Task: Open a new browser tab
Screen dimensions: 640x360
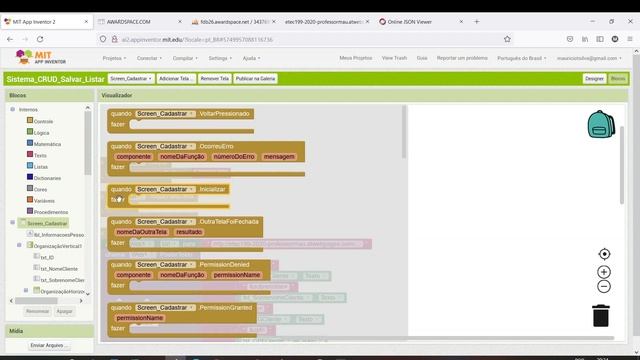Action: [477, 22]
